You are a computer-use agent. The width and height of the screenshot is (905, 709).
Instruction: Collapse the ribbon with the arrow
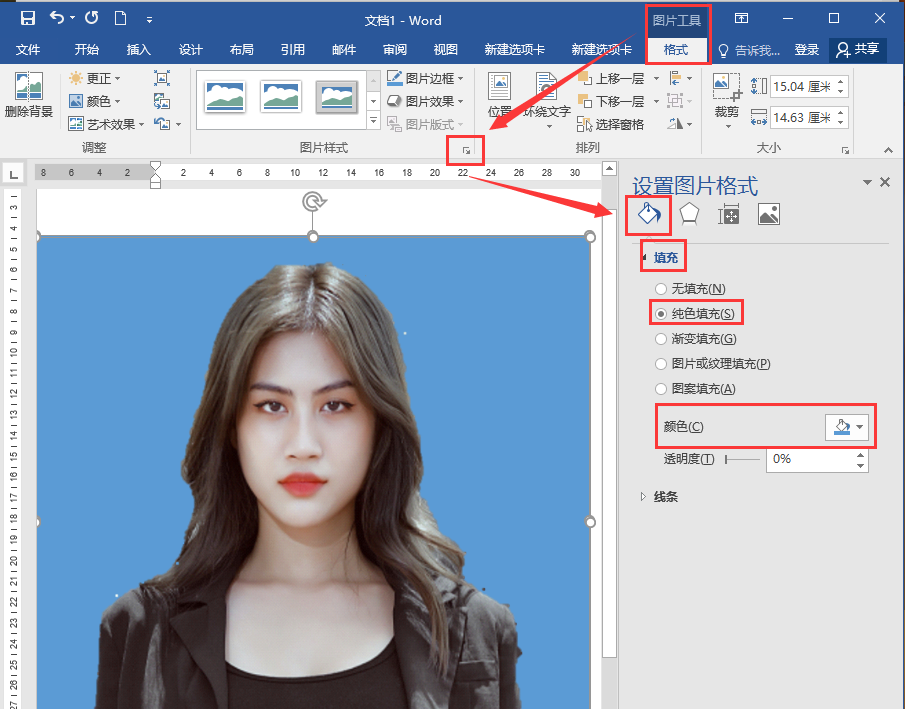(888, 150)
